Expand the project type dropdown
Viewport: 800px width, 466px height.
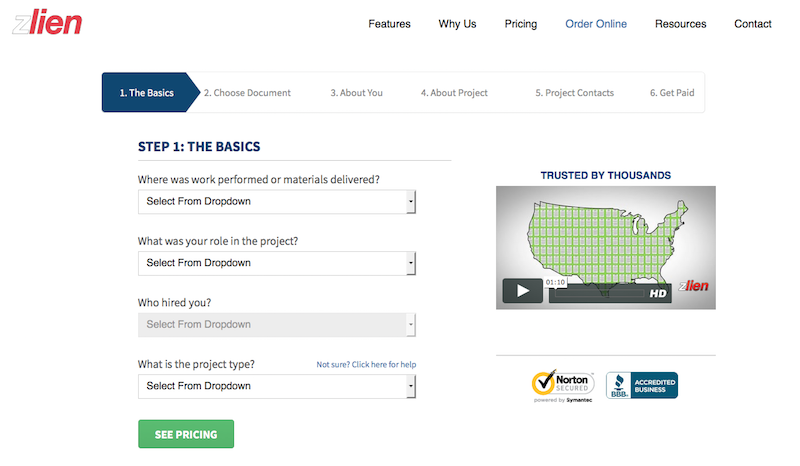click(x=276, y=386)
